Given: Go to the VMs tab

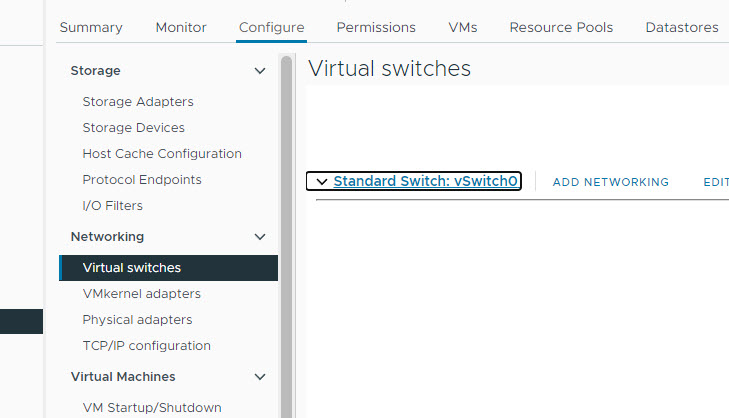Looking at the screenshot, I should click(463, 27).
